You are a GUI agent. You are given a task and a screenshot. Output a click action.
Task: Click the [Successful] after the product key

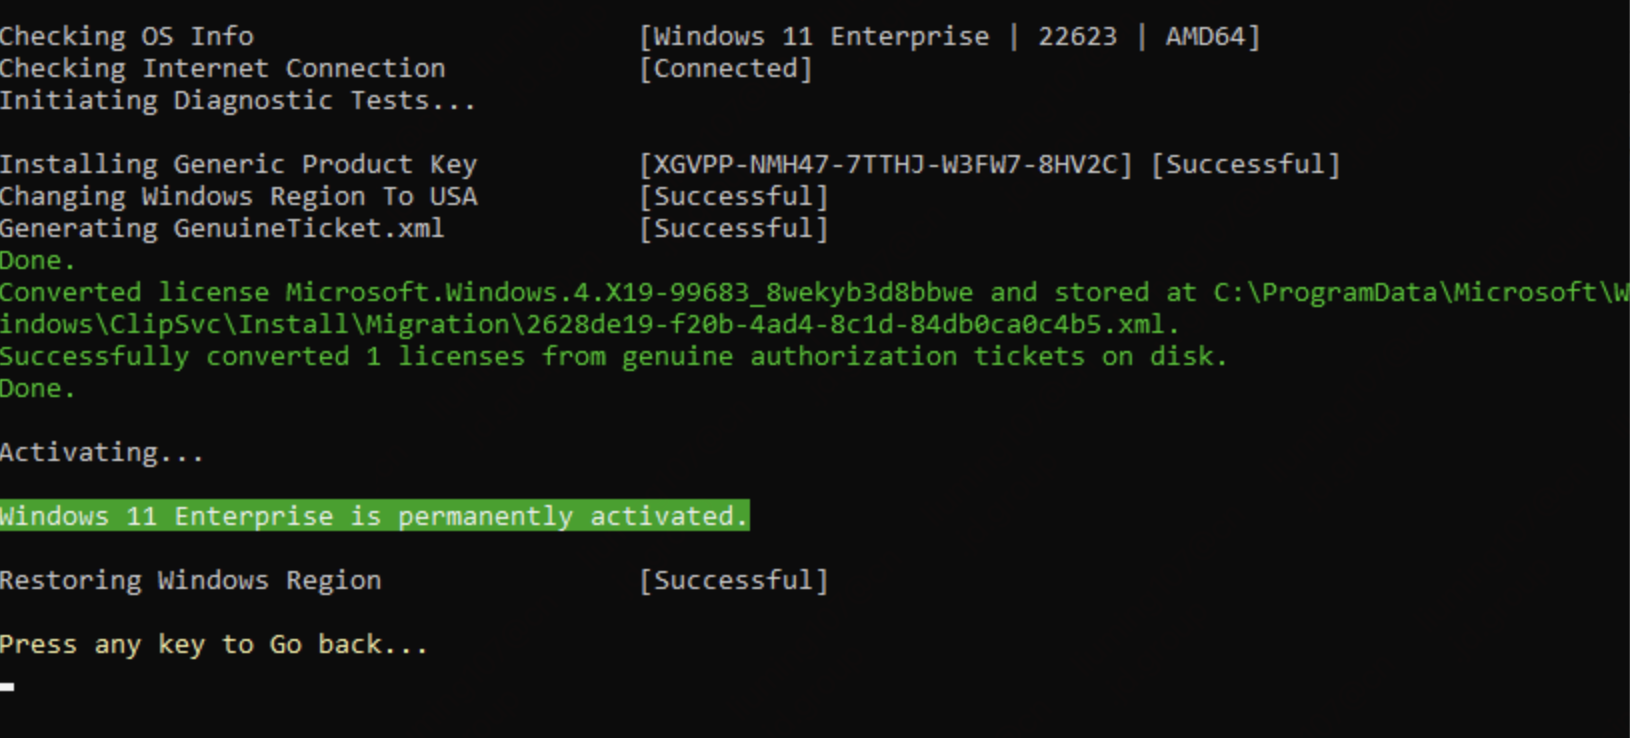[x=1246, y=164]
